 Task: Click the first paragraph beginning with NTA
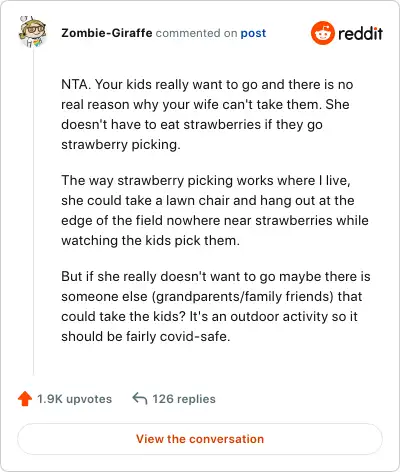click(x=207, y=114)
